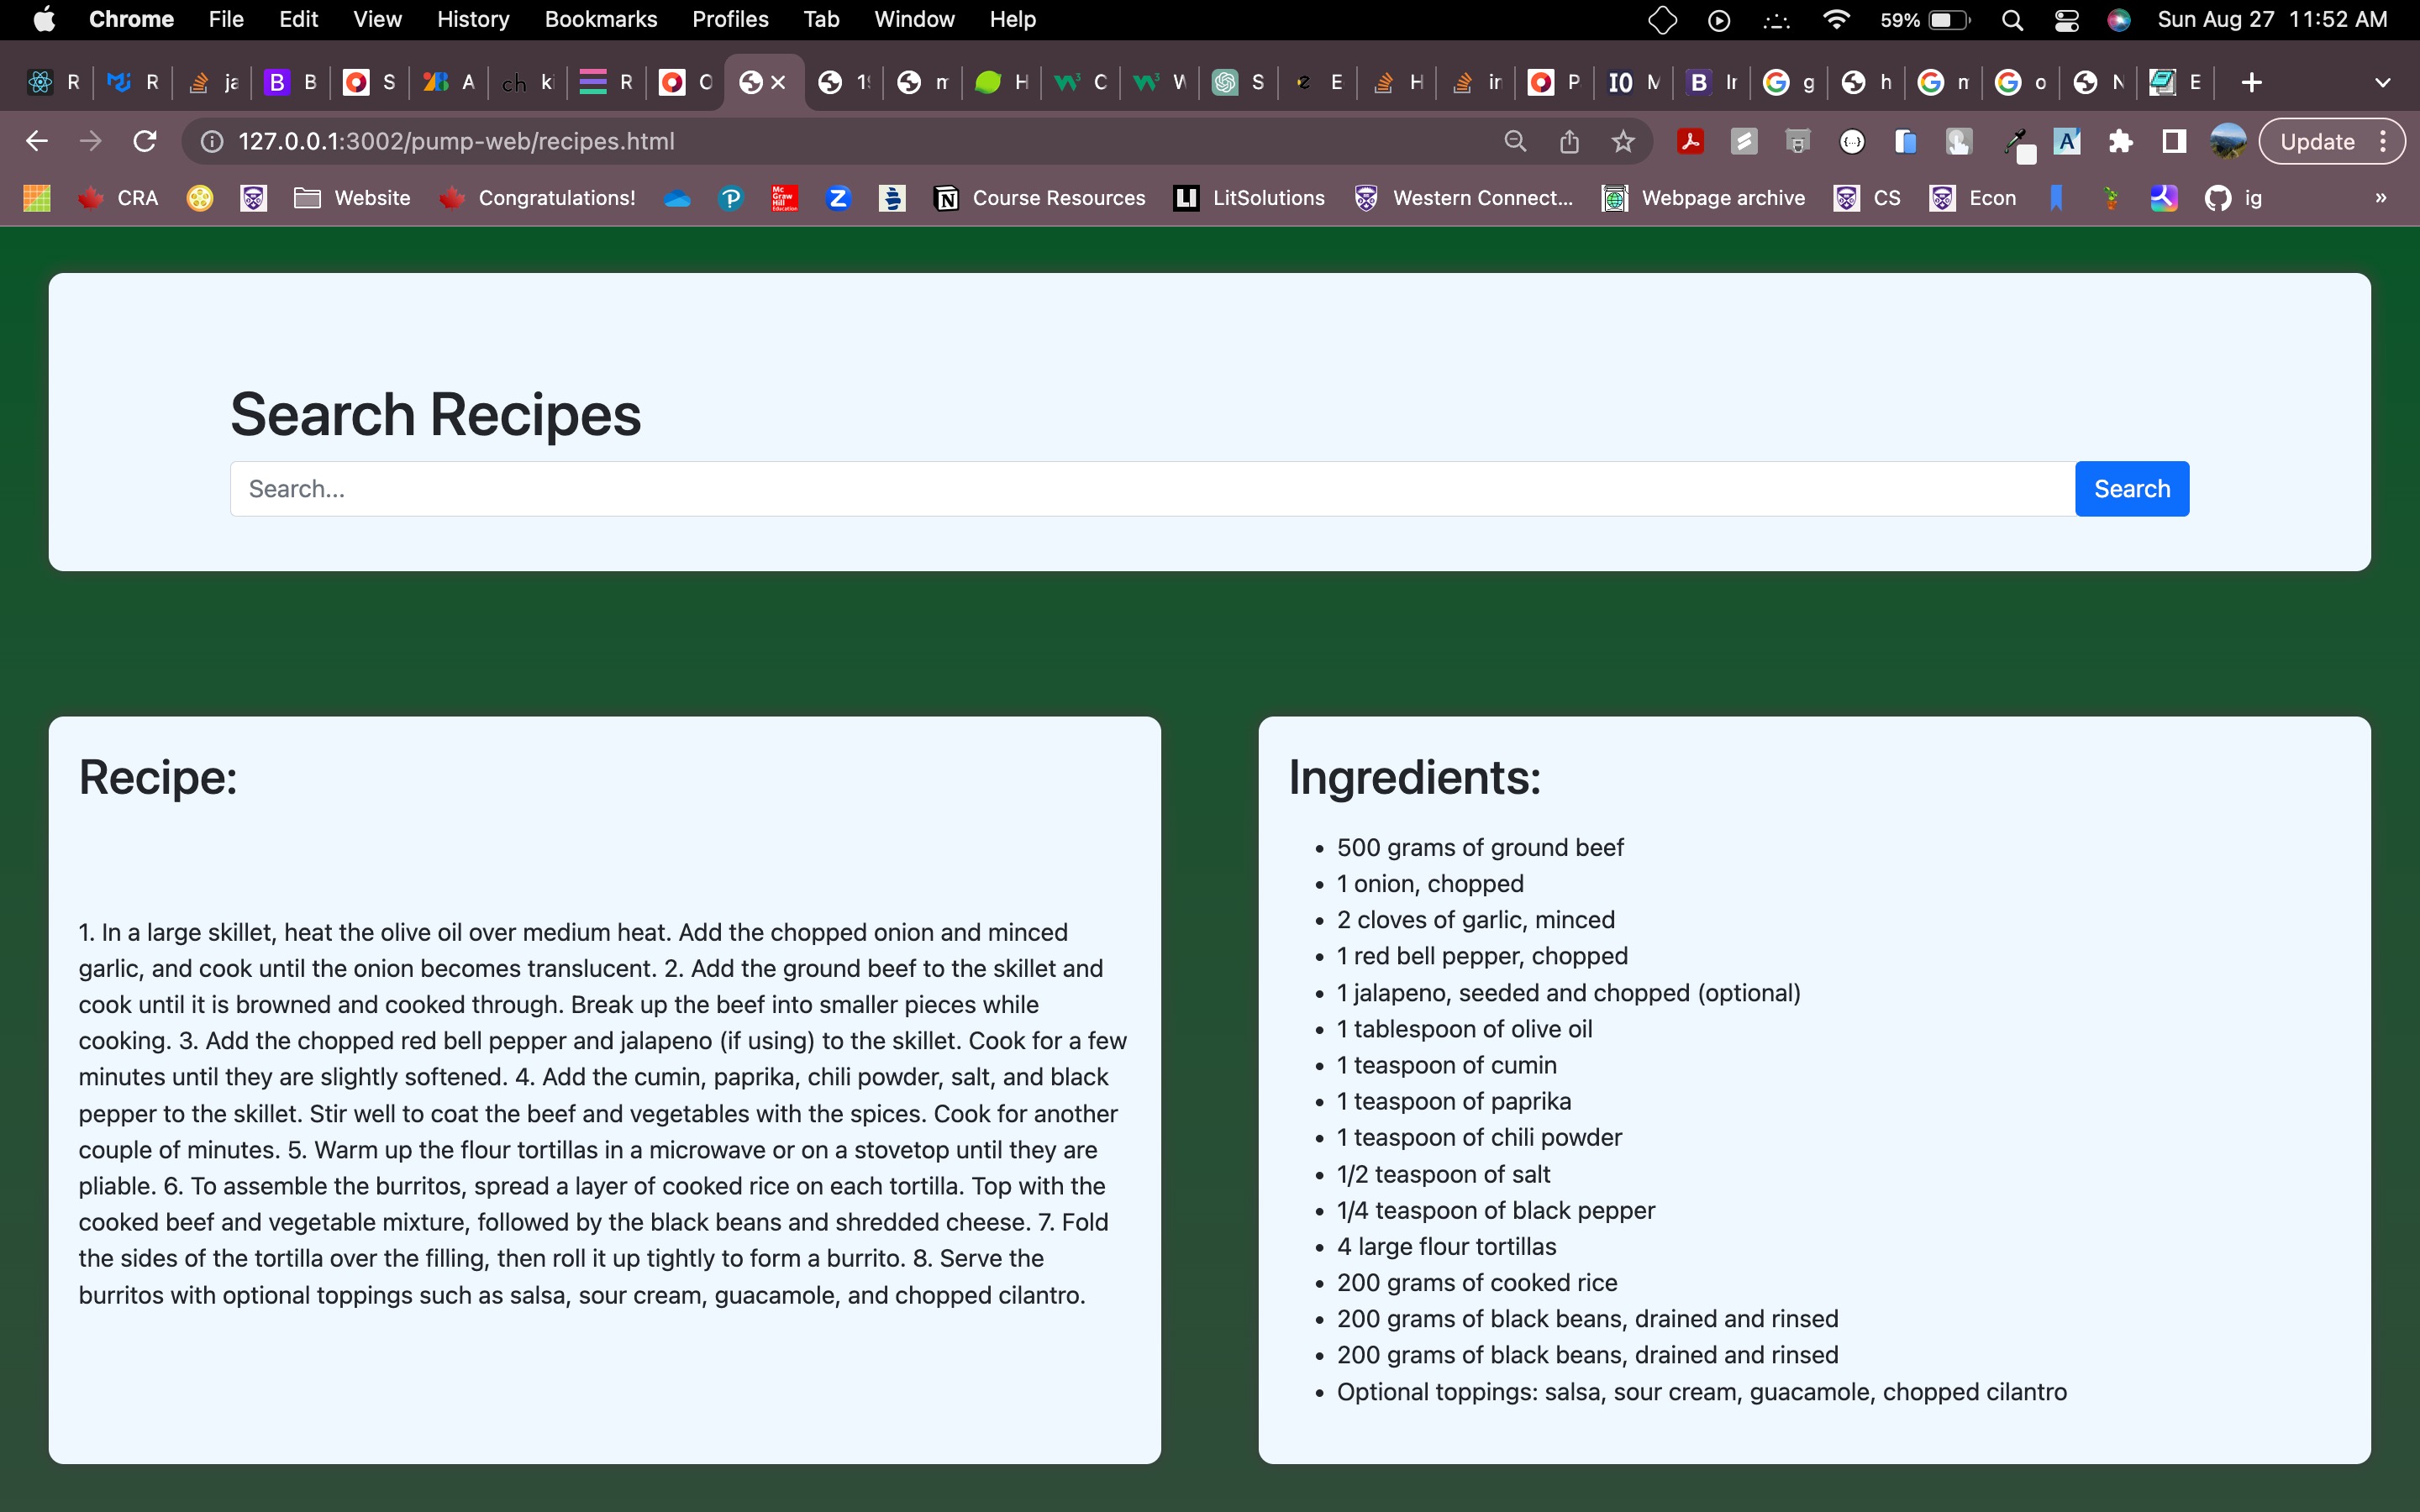The image size is (2420, 1512).
Task: Open the History menu
Action: click(472, 20)
